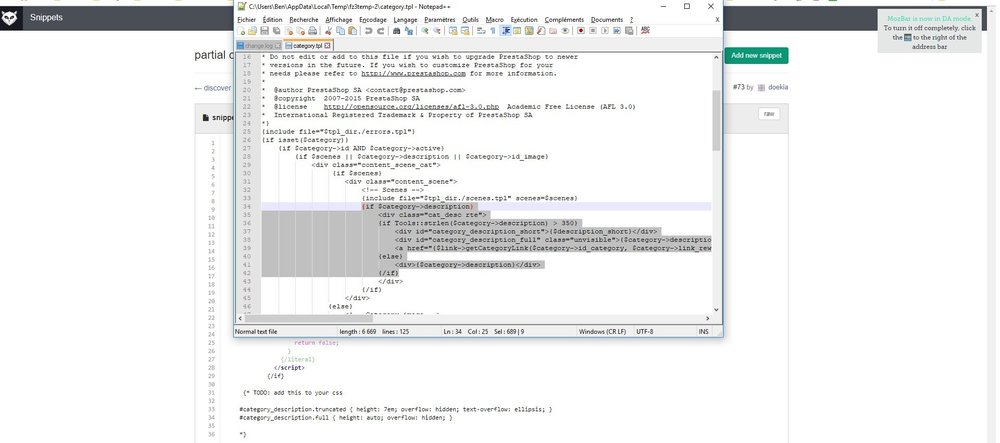Toggle the show all characters pilcrow icon
This screenshot has width=1000, height=443.
tap(495, 31)
